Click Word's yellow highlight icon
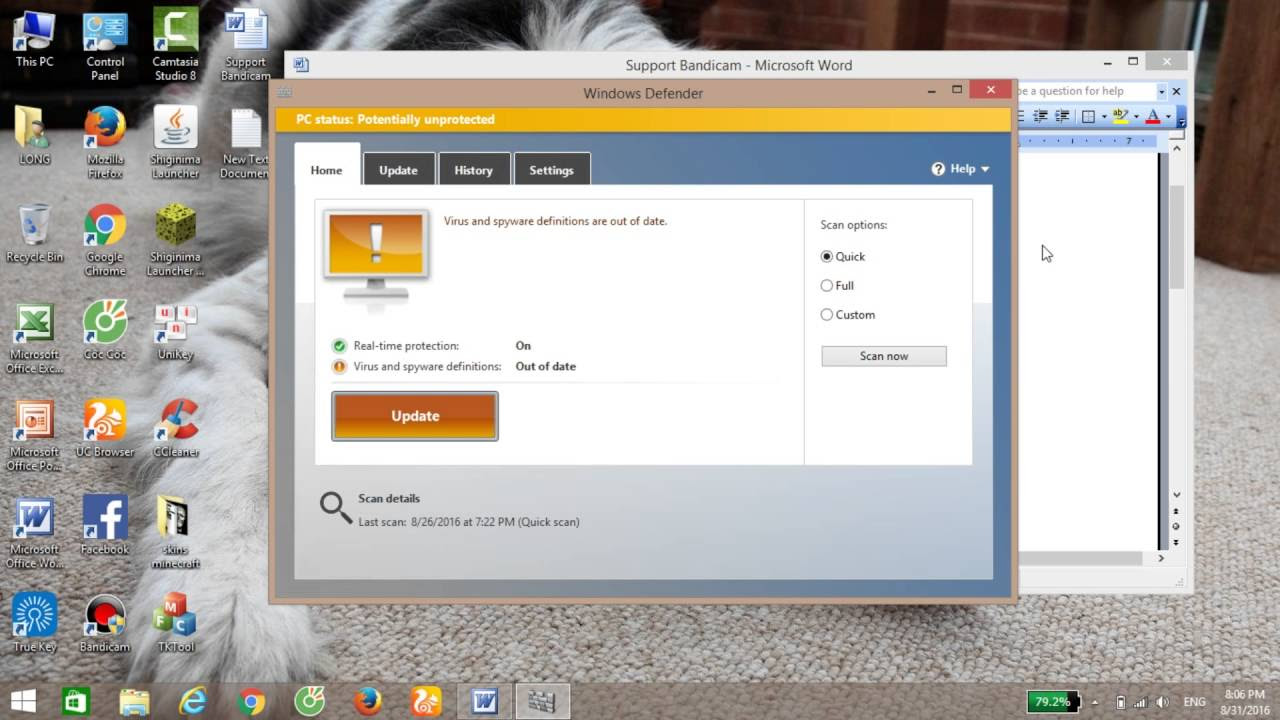 [1121, 116]
